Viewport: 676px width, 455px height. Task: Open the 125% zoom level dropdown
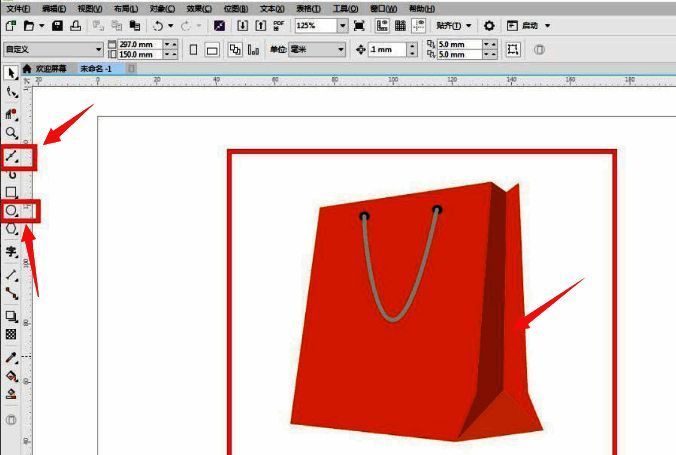point(343,25)
